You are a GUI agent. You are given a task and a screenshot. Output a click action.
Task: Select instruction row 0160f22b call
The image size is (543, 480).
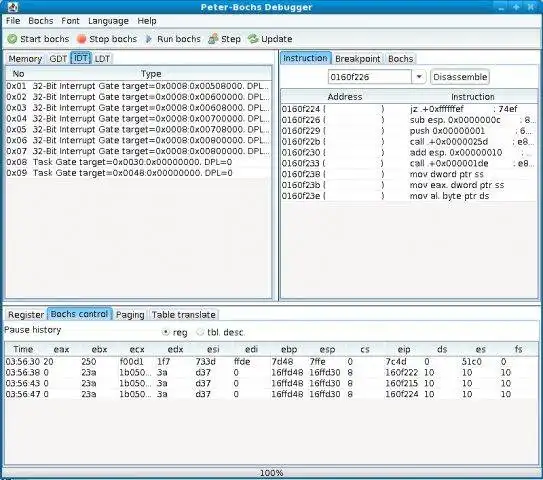pos(409,142)
